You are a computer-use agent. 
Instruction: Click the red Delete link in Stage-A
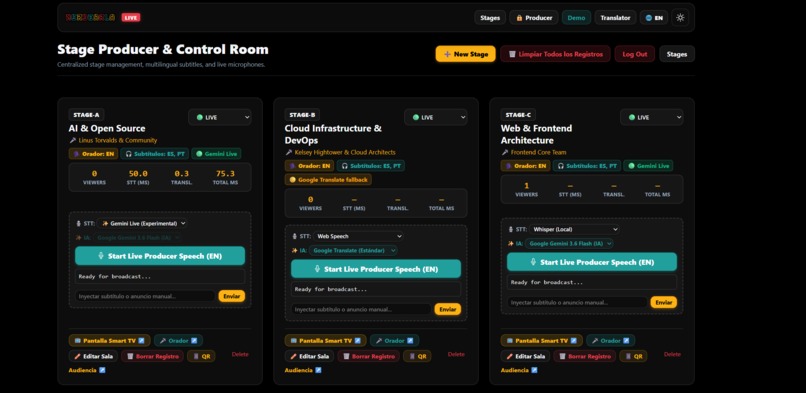click(240, 354)
